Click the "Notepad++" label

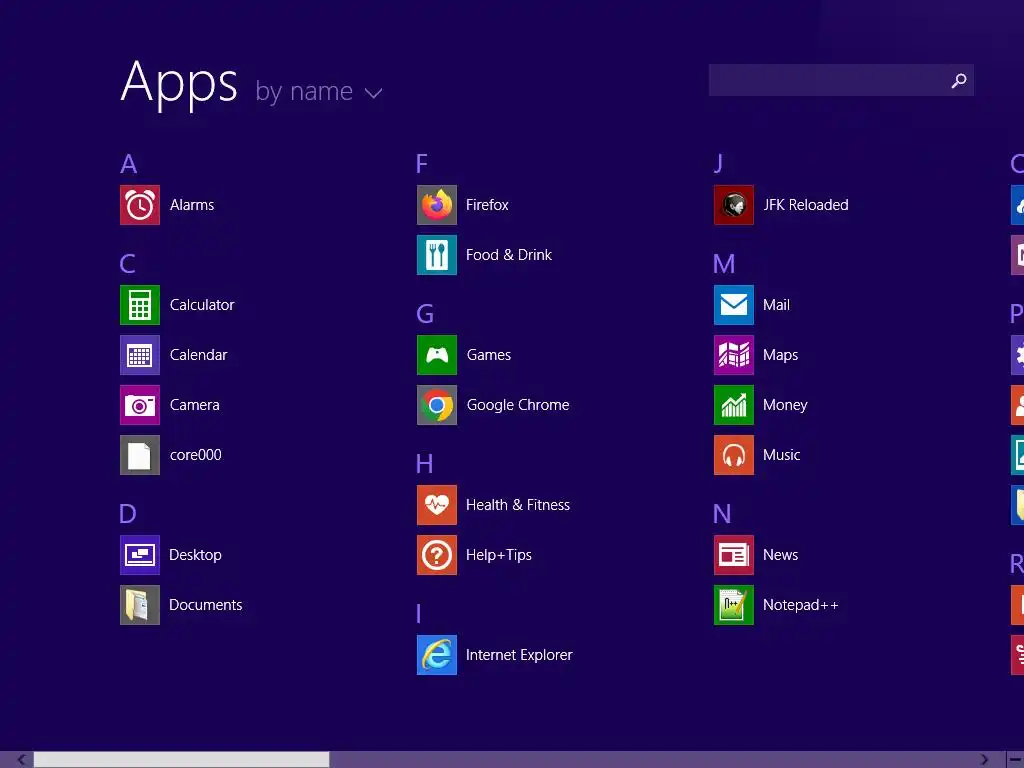(x=801, y=605)
